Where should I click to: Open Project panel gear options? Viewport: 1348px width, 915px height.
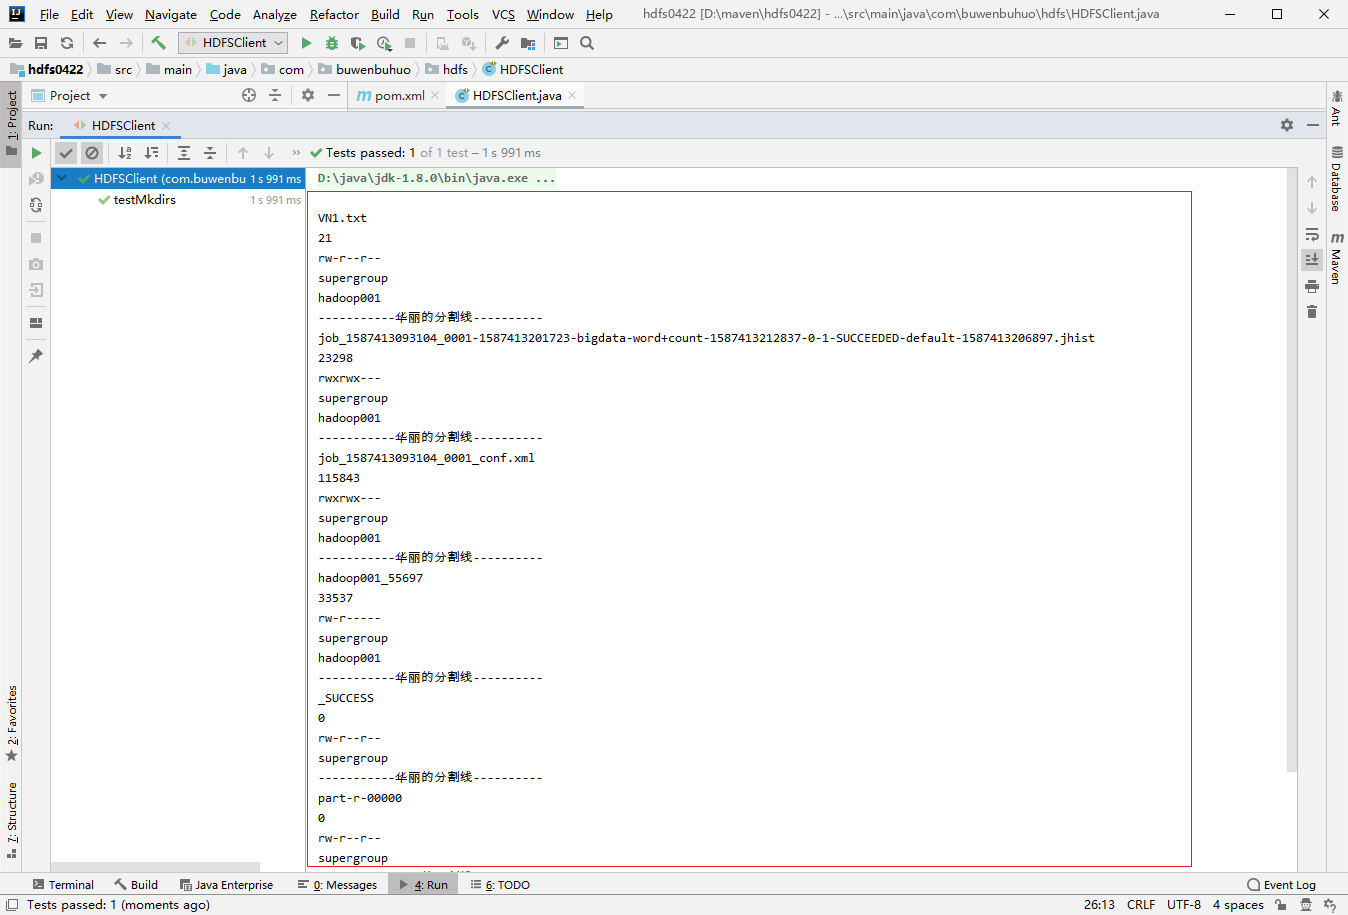[308, 95]
